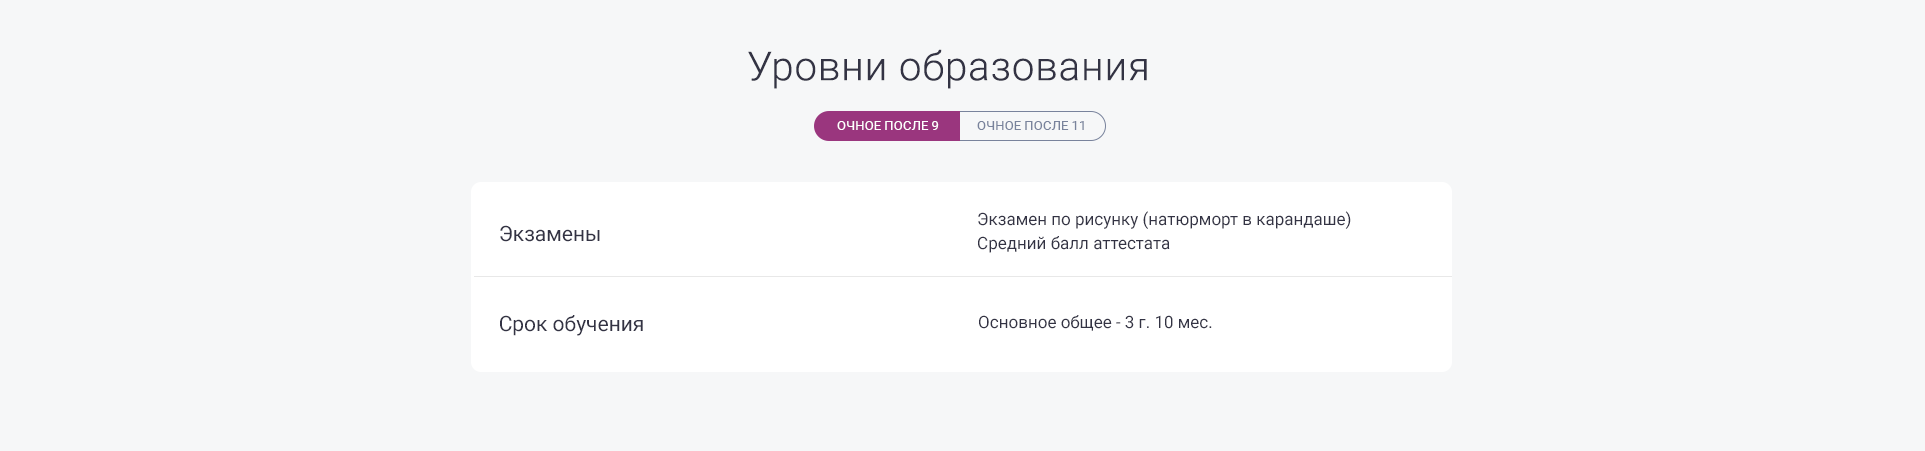Click the Экзамены row label
Viewport: 1925px width, 451px height.
point(549,235)
